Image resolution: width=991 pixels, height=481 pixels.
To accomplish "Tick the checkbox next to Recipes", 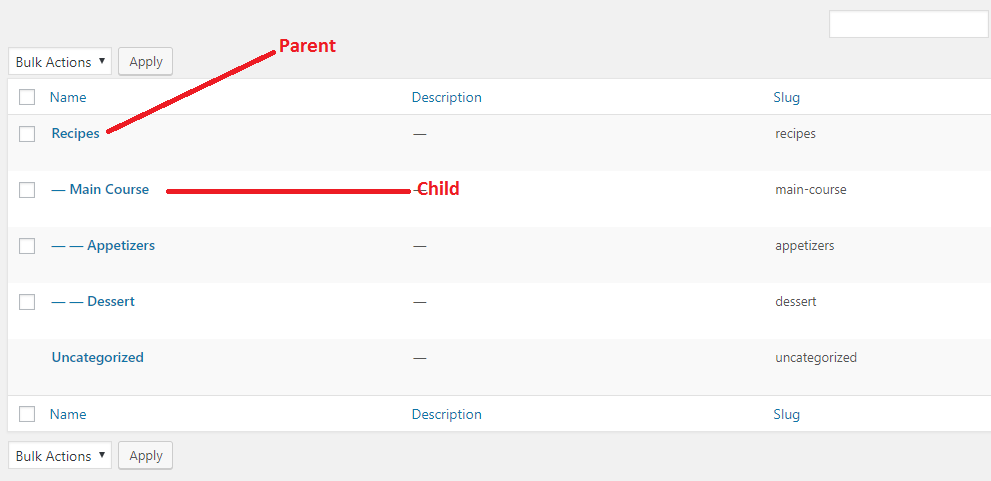I will [27, 134].
